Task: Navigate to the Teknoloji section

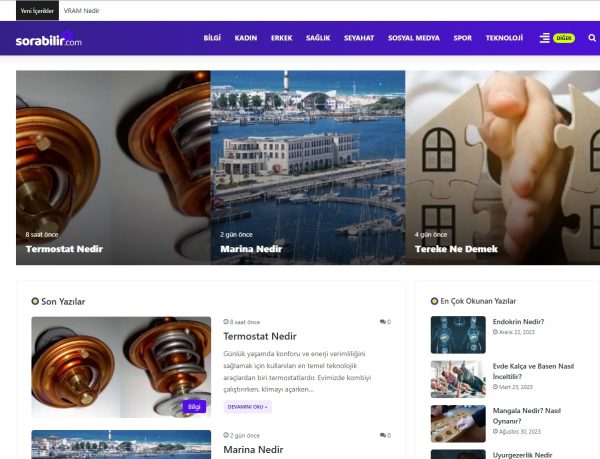Action: [504, 38]
